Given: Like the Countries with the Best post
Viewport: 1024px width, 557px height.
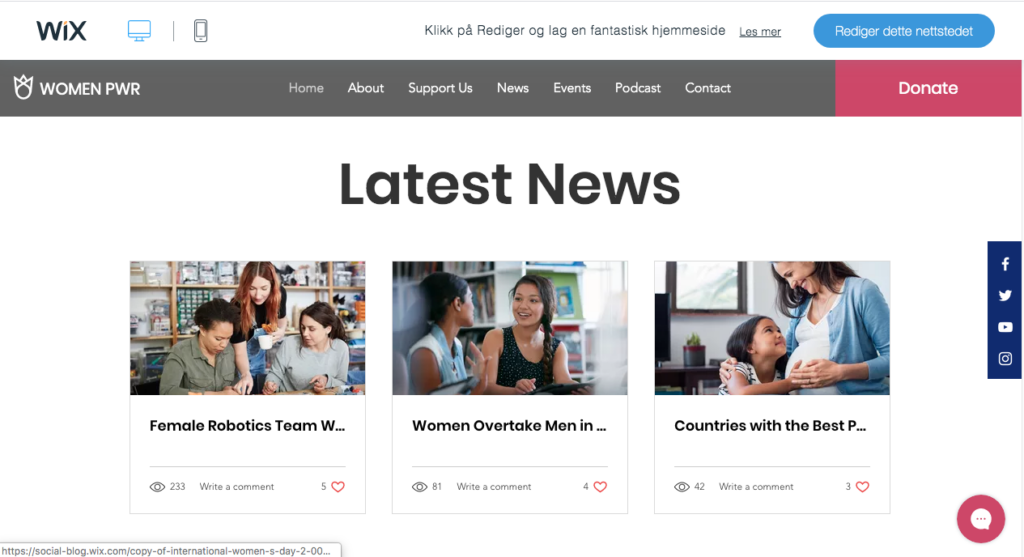Looking at the screenshot, I should pyautogui.click(x=862, y=487).
